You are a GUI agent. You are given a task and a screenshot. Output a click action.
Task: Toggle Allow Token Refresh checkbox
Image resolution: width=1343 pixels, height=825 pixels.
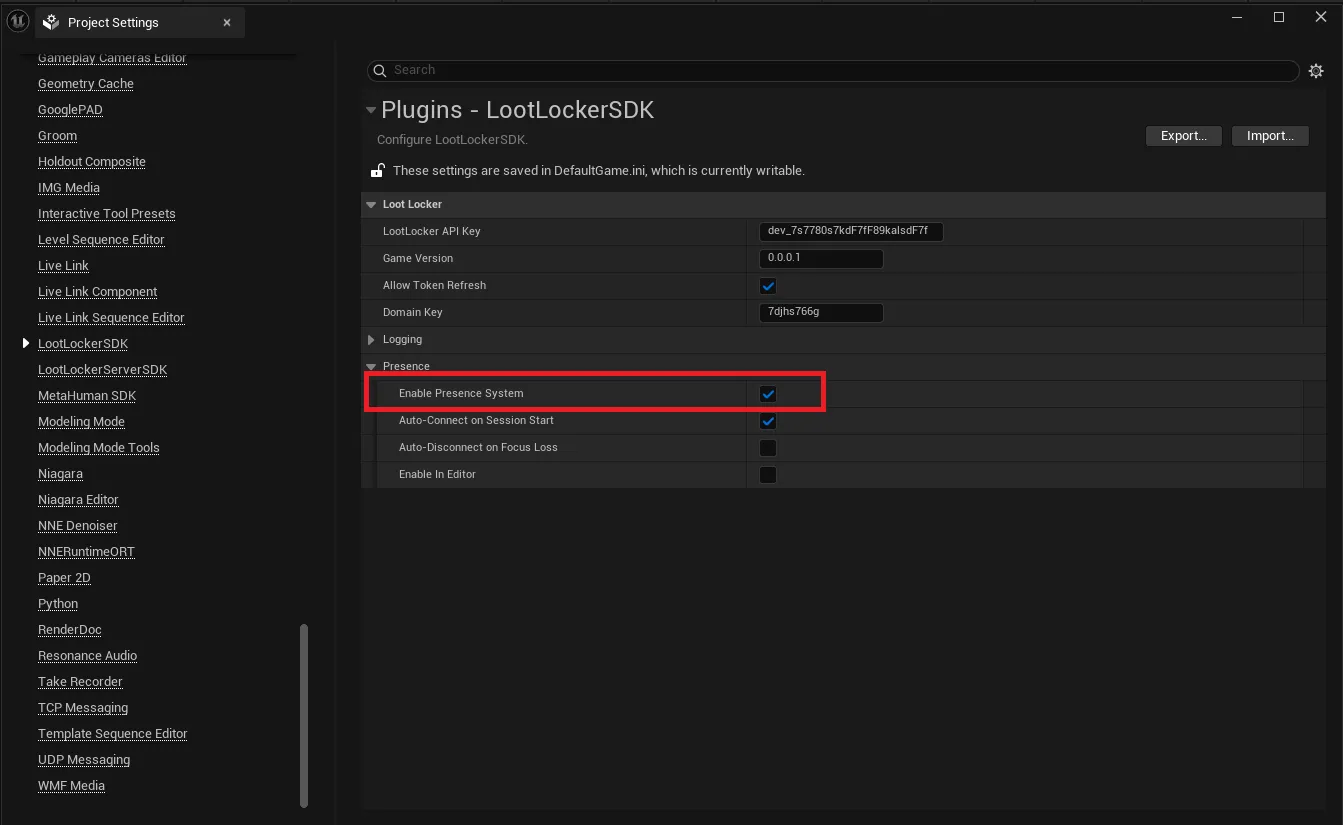pos(768,286)
